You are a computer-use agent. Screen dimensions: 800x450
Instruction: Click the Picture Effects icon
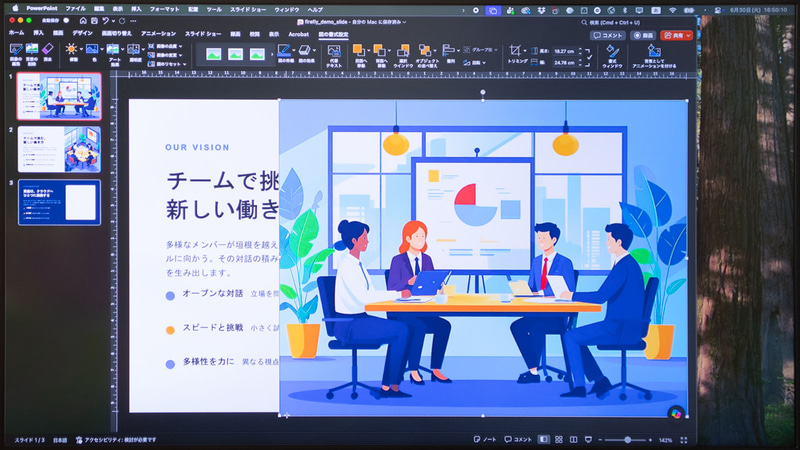click(x=305, y=50)
